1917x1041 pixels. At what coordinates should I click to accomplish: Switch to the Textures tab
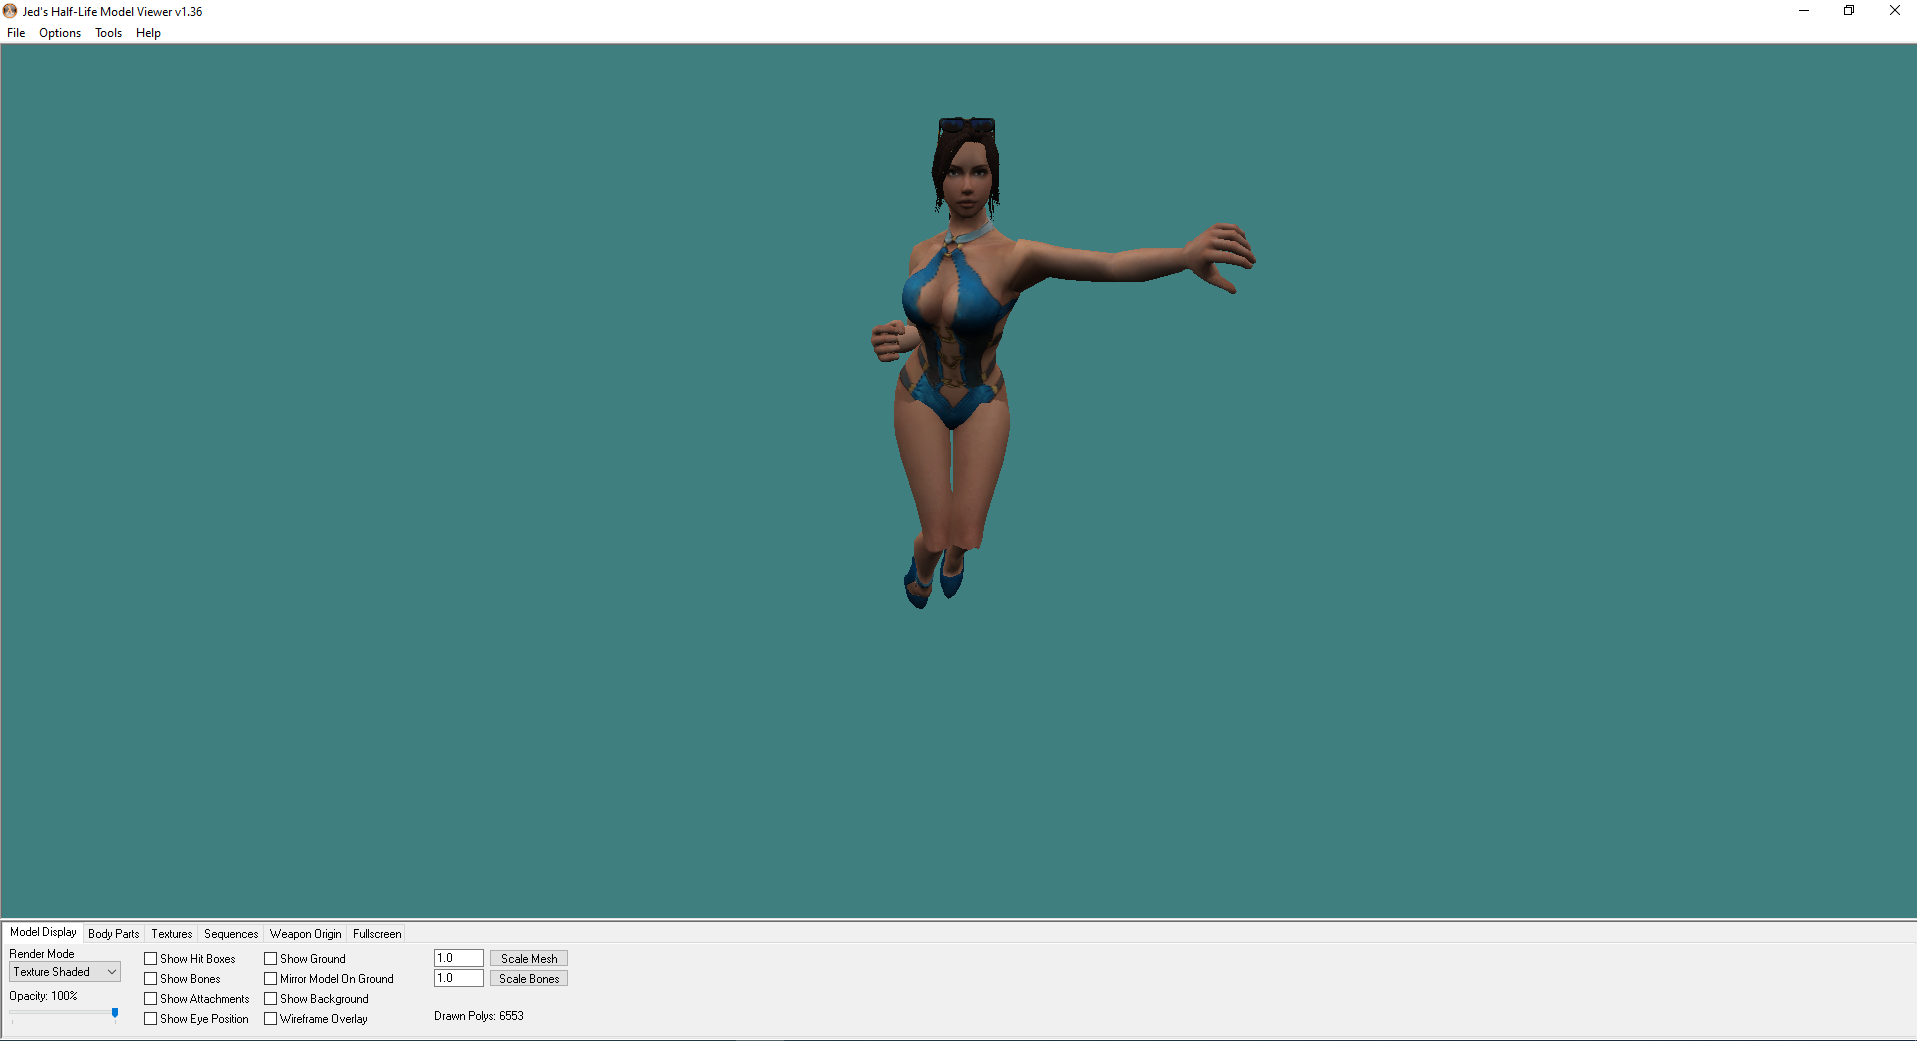coord(172,934)
